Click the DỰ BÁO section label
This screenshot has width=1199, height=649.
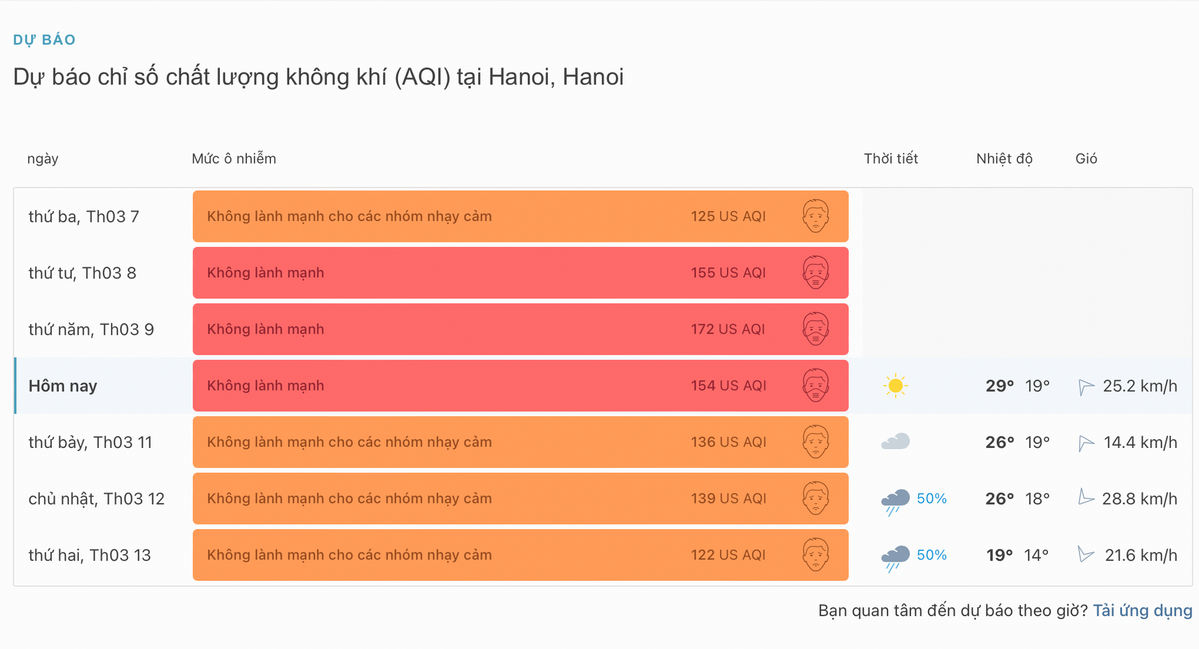(44, 40)
